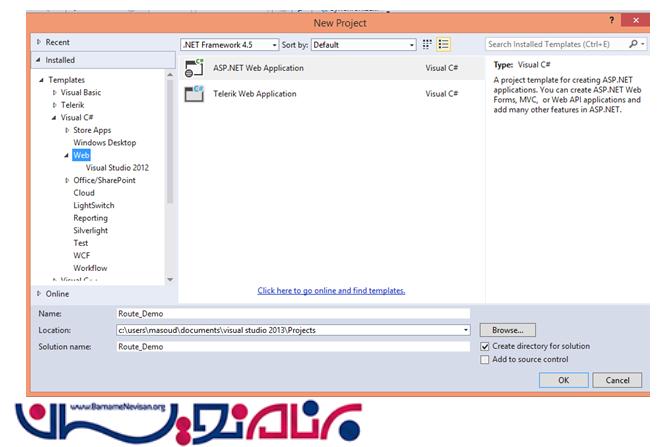Viewport: 661px width, 447px height.
Task: Select the Web tree item
Action: point(81,155)
